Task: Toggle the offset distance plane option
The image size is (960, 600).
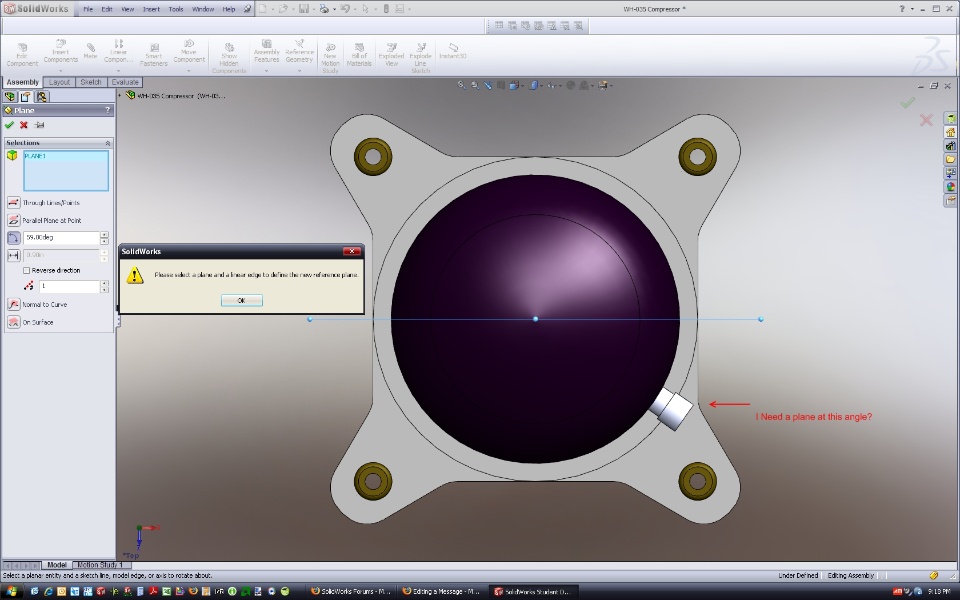Action: click(14, 256)
